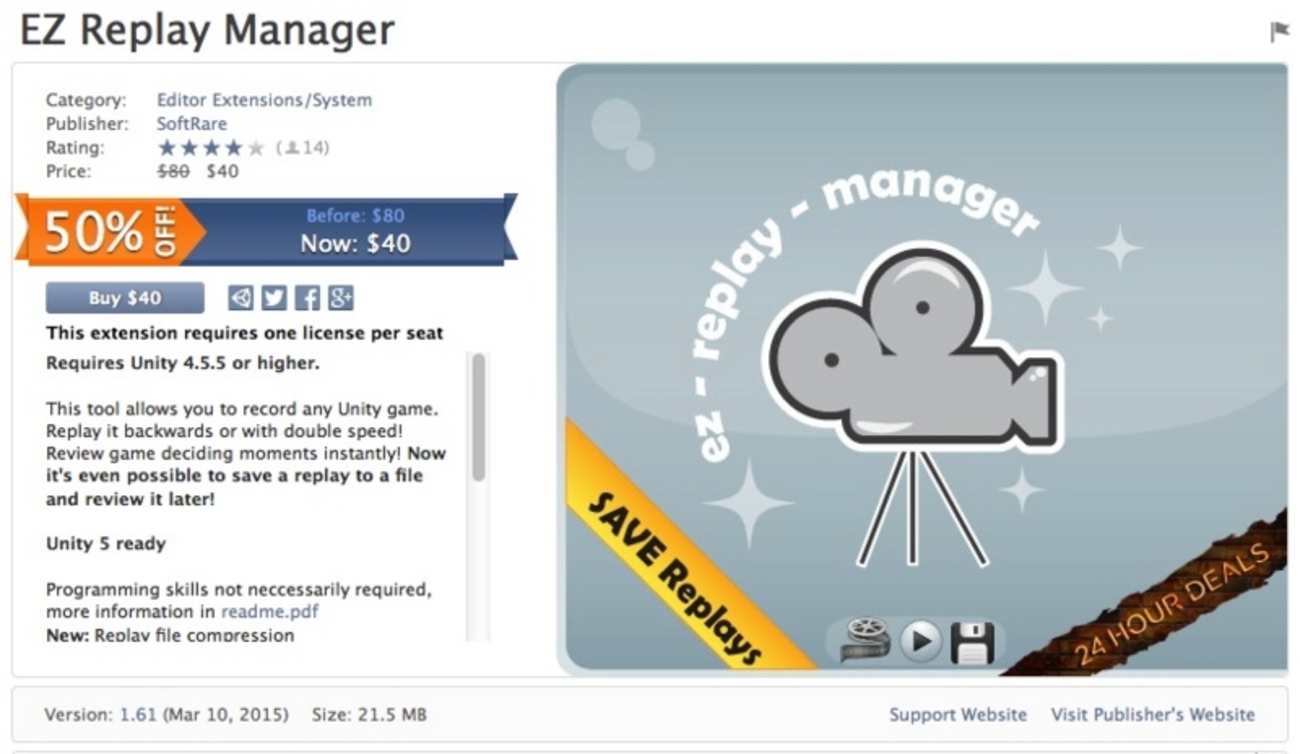Viewport: 1300px width, 754px height.
Task: Share the asset on Twitter
Action: coord(274,298)
